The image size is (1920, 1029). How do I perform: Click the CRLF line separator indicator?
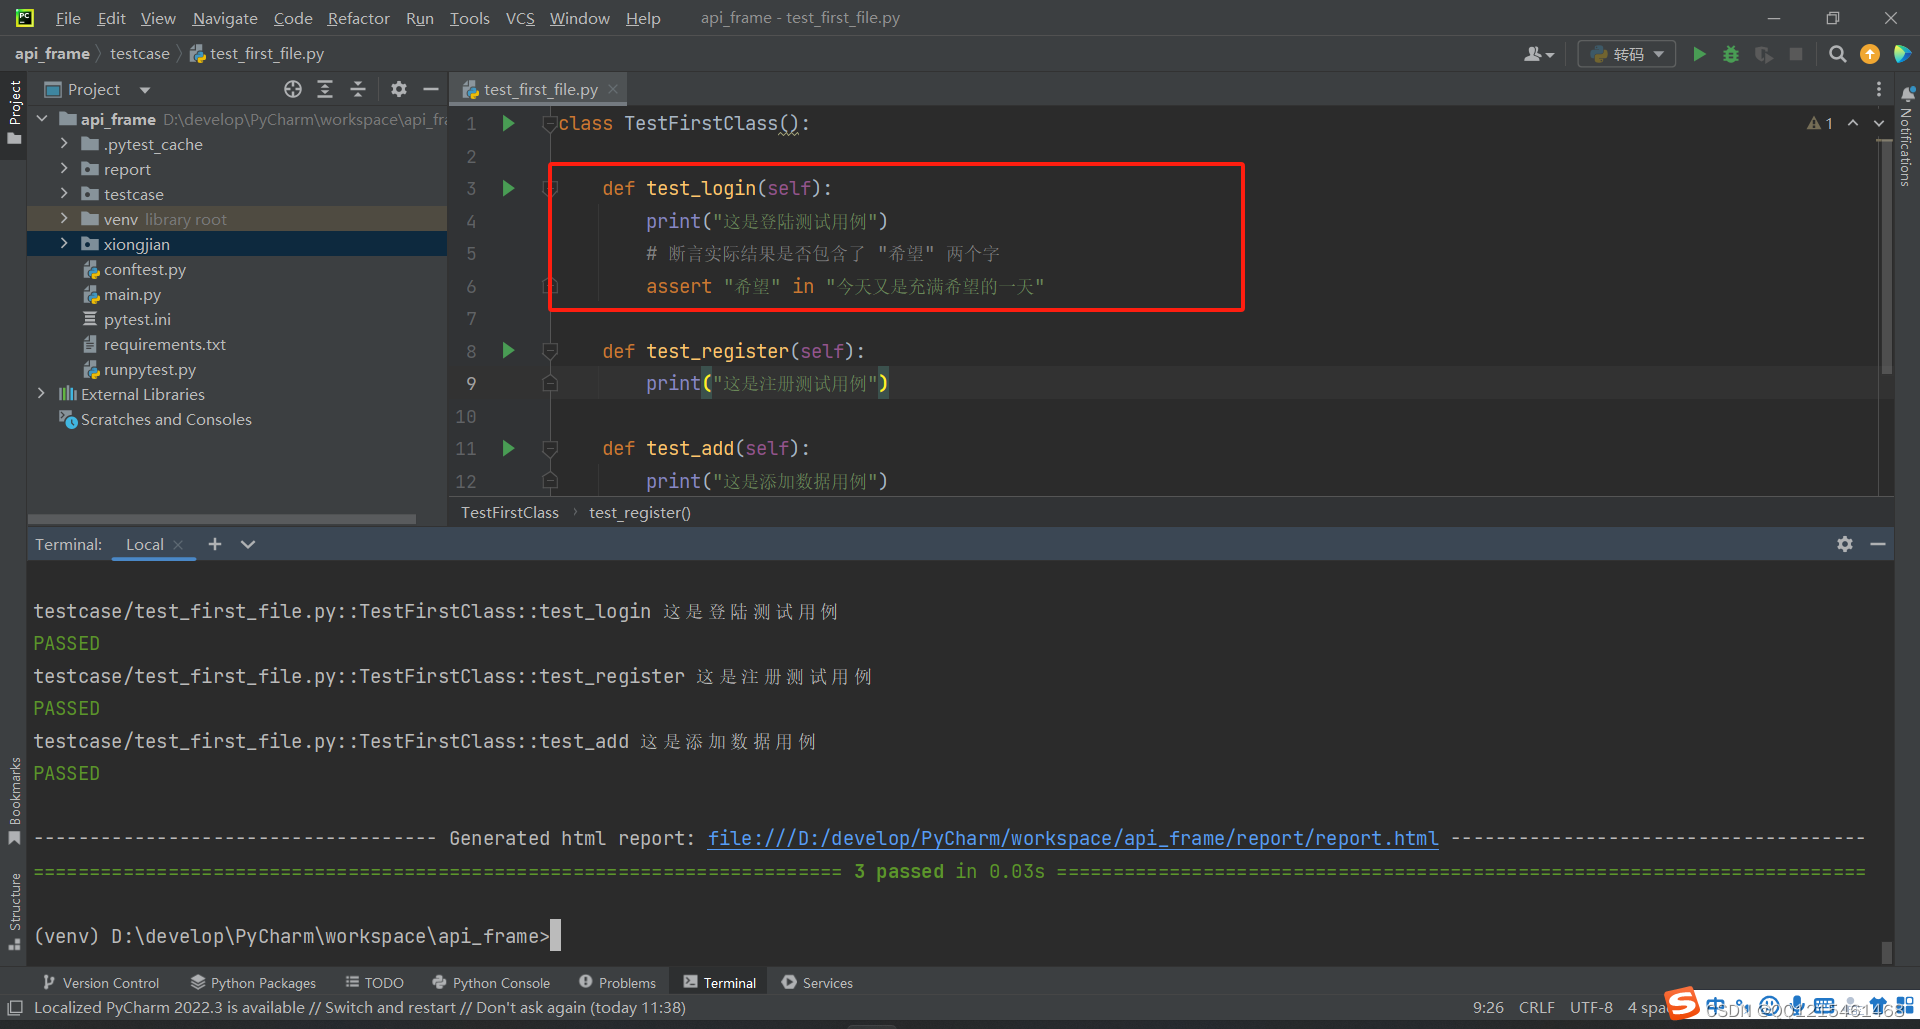[1536, 1008]
